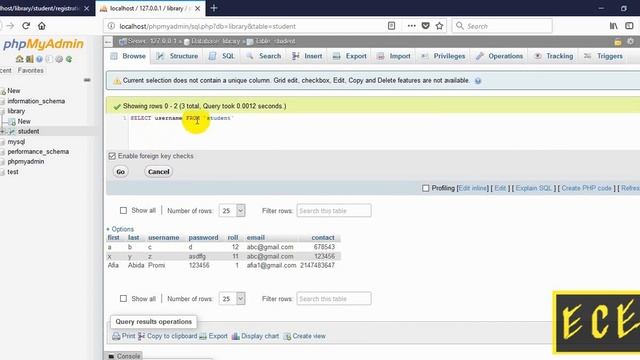The image size is (640, 360).
Task: Select the performance_schema database in tree
Action: (x=38, y=151)
